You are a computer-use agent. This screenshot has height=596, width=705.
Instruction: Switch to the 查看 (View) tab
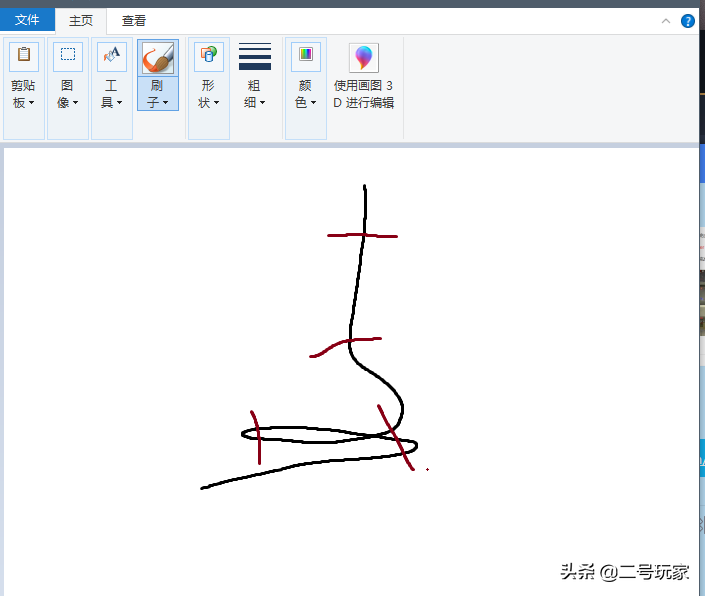[134, 21]
